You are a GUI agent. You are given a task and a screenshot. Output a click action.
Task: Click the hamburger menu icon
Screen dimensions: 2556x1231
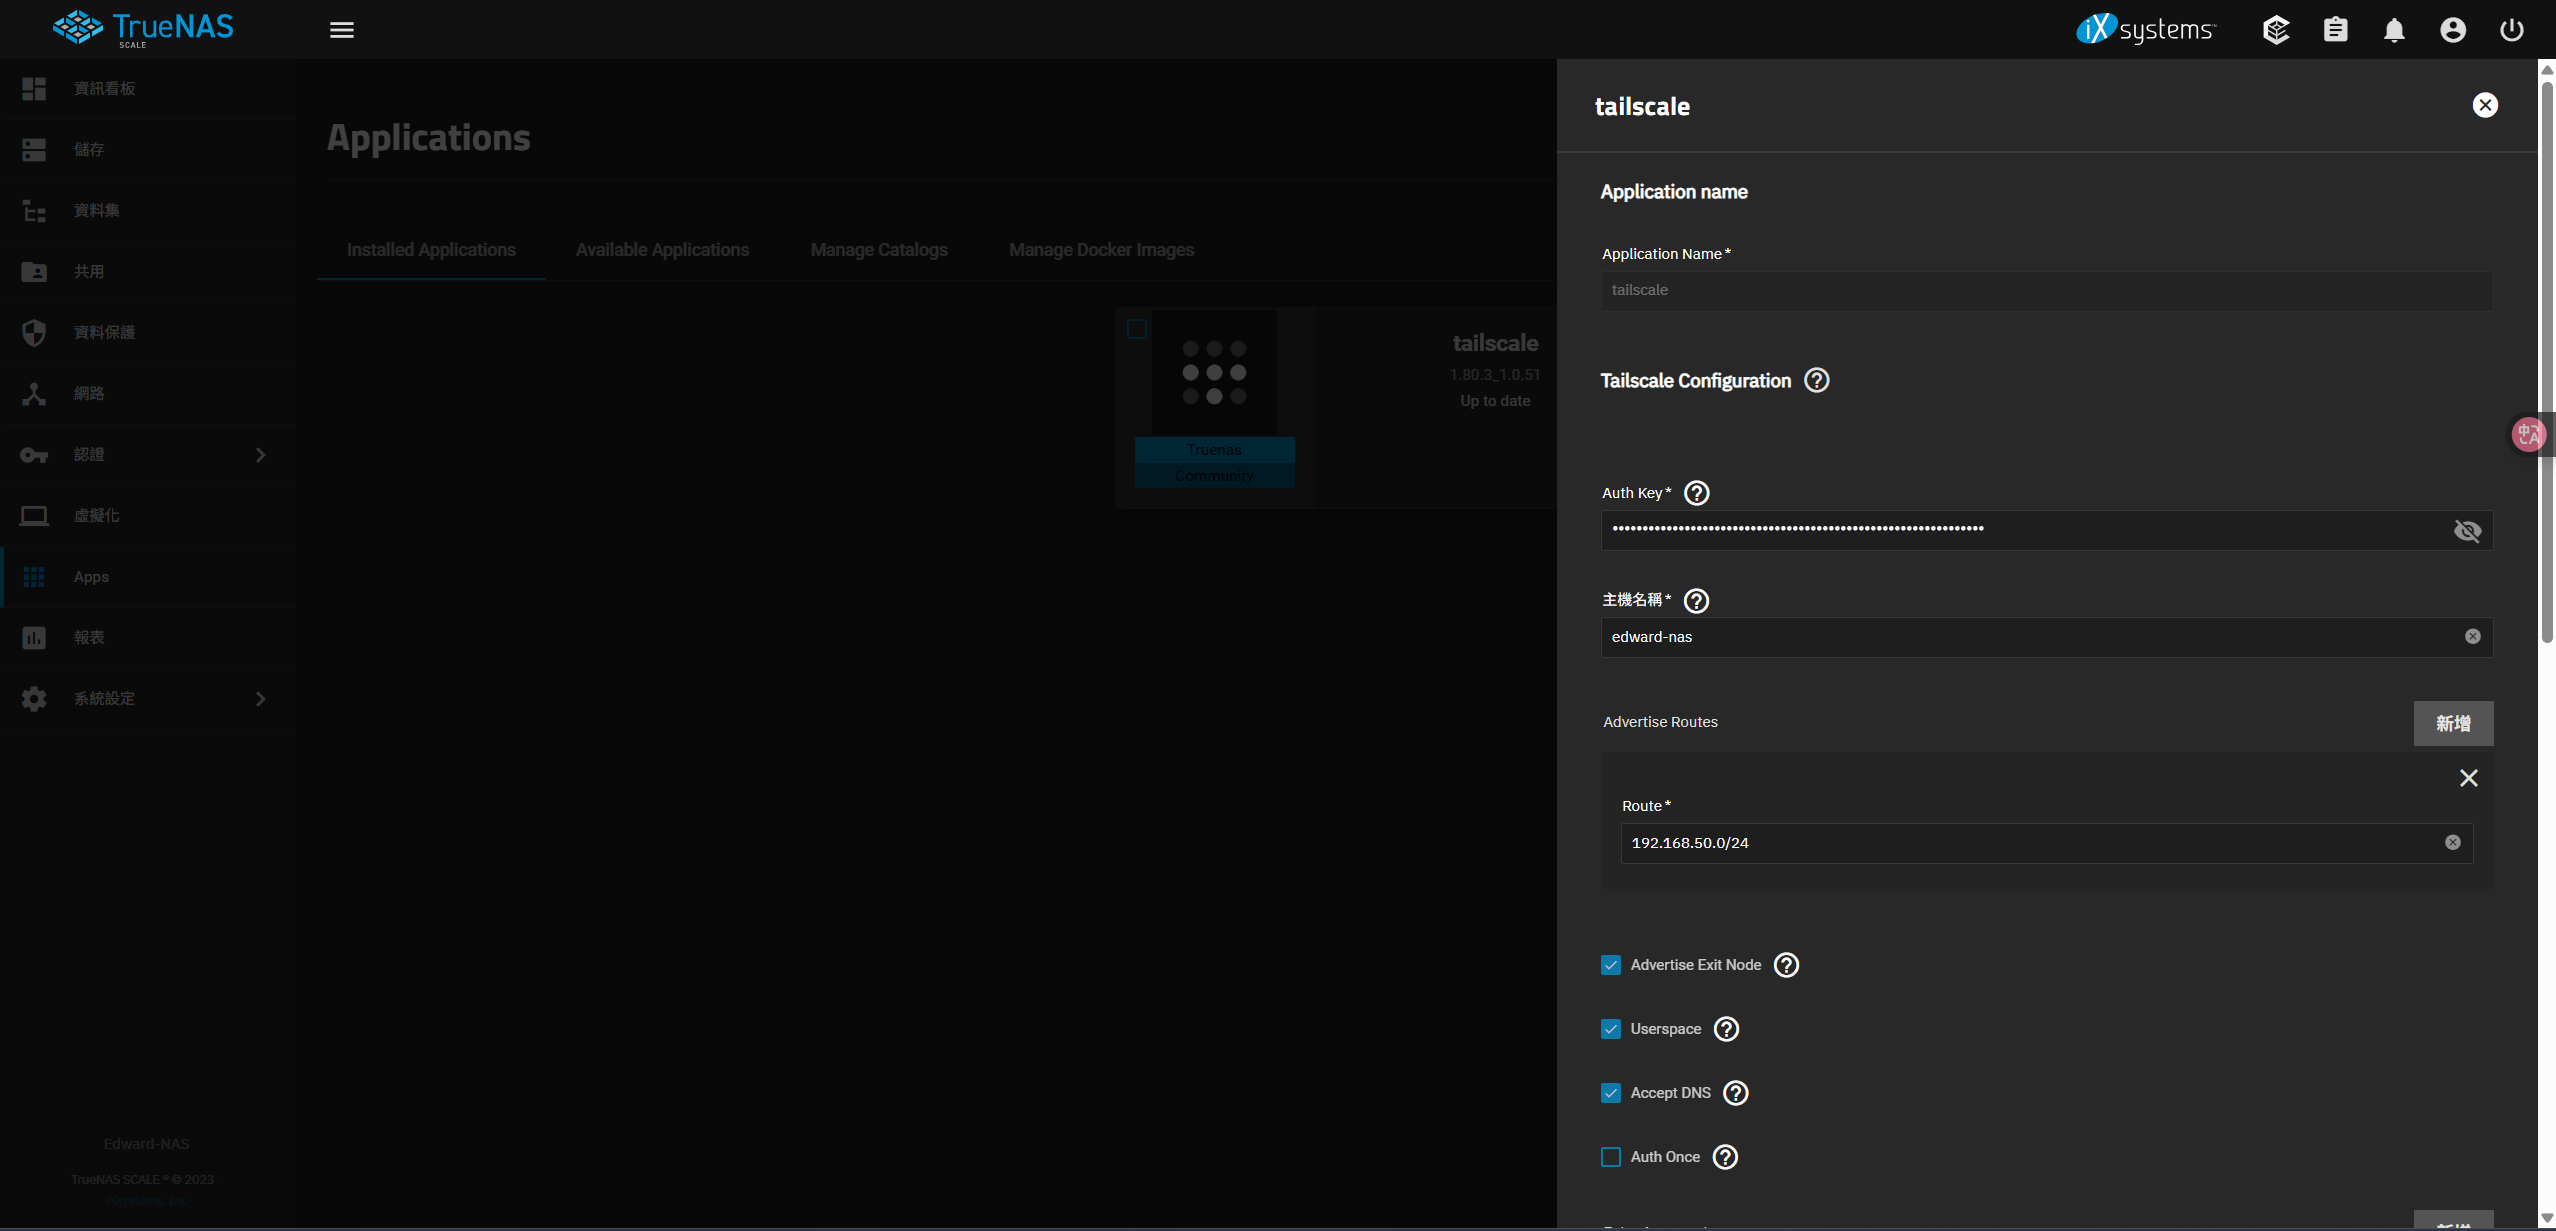click(x=342, y=30)
